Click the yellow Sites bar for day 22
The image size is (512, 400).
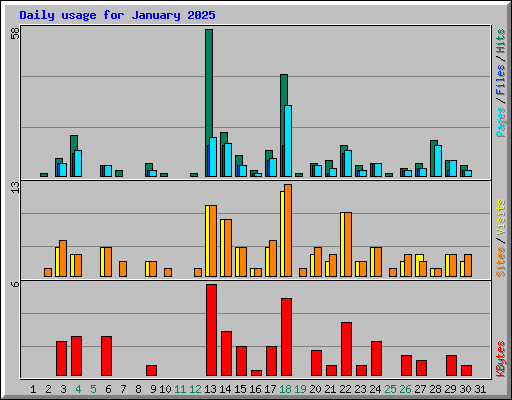pos(342,244)
